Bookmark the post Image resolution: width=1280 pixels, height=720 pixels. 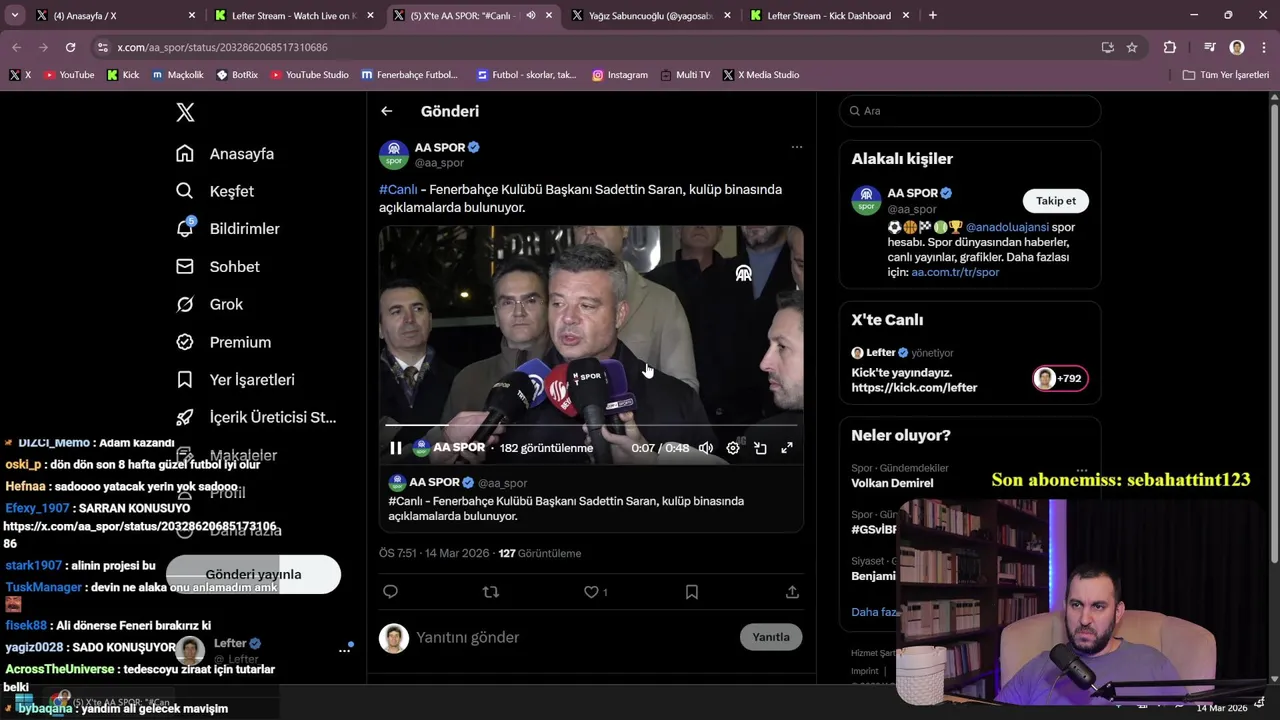[691, 592]
